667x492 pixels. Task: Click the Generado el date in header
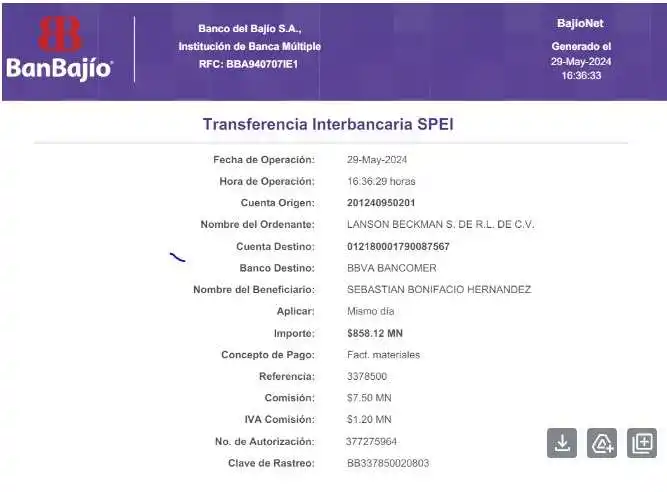point(581,61)
